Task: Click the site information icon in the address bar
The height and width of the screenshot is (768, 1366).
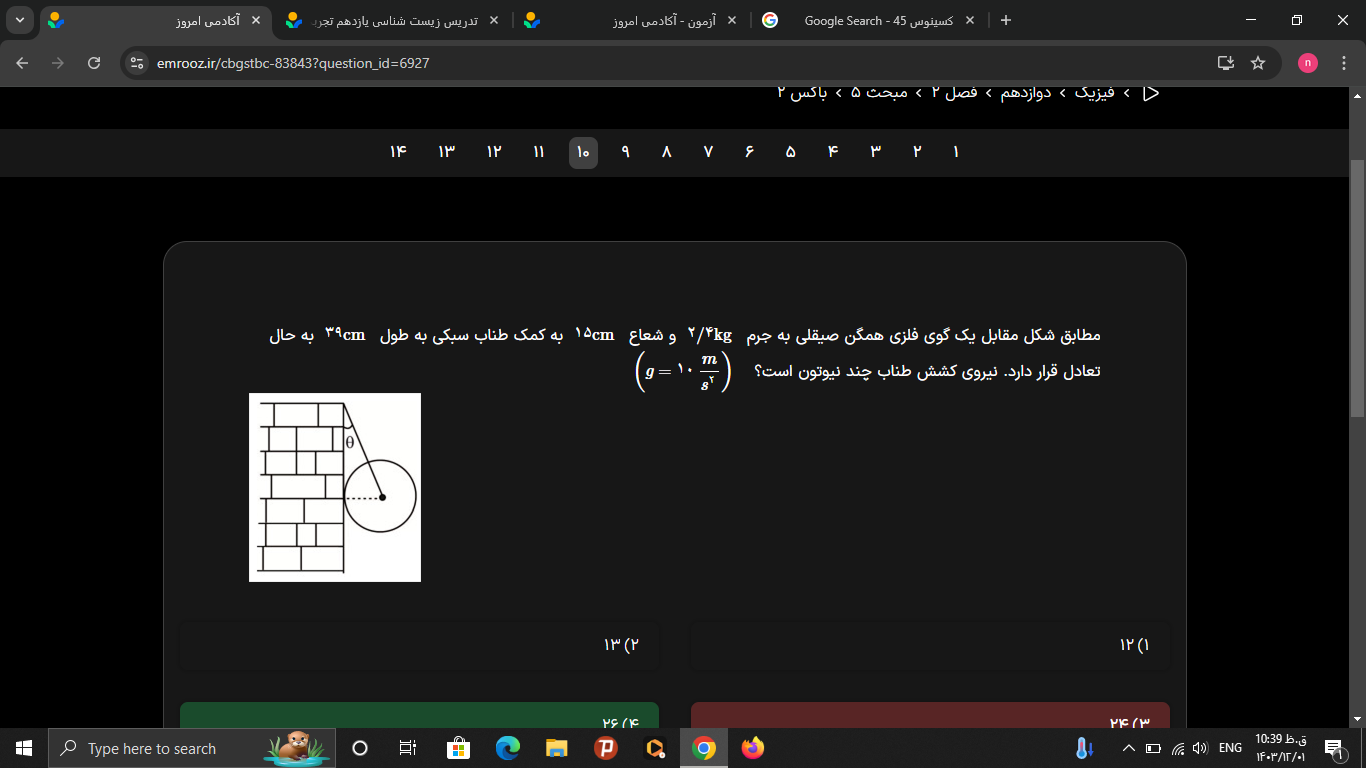Action: tap(138, 63)
